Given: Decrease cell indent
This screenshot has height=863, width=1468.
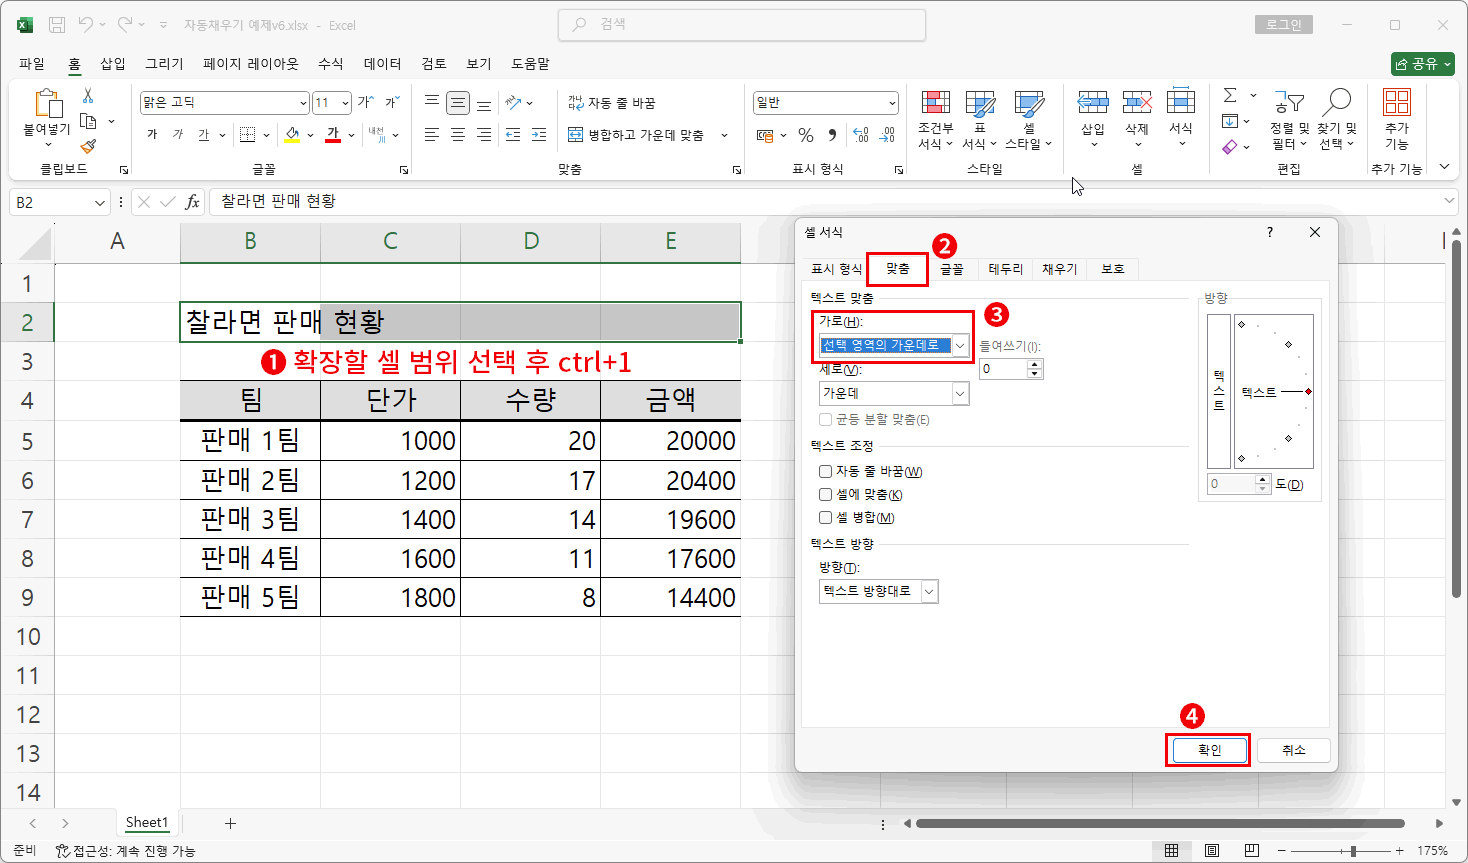Looking at the screenshot, I should pyautogui.click(x=513, y=134).
